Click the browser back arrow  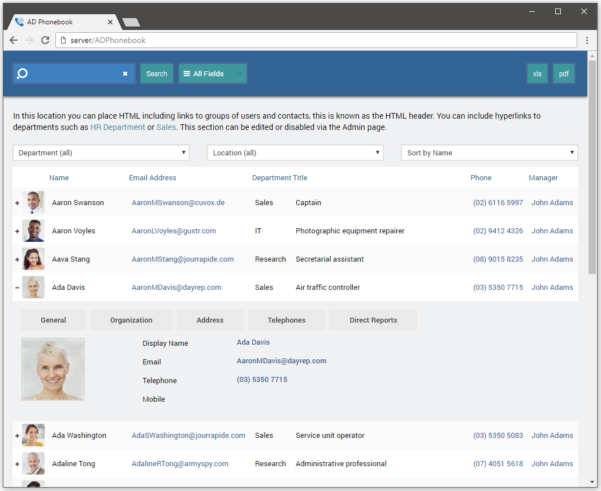pos(13,40)
